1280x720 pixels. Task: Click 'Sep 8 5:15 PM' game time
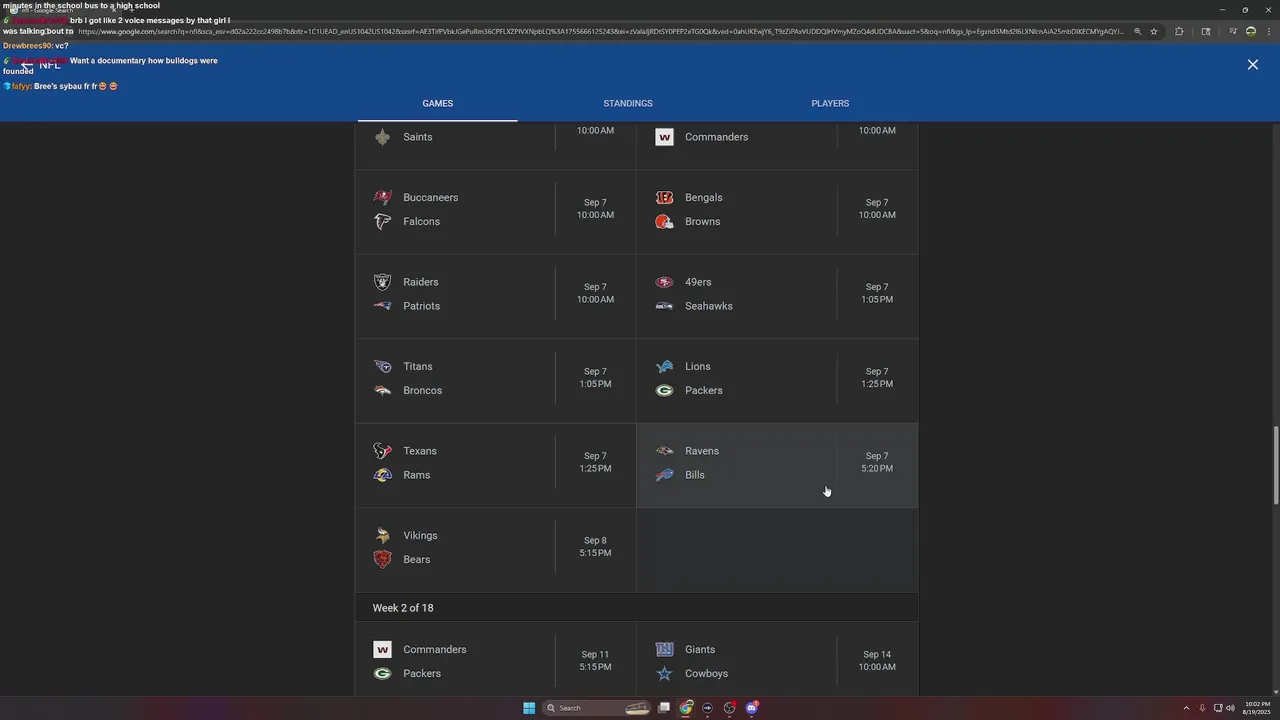(x=595, y=547)
